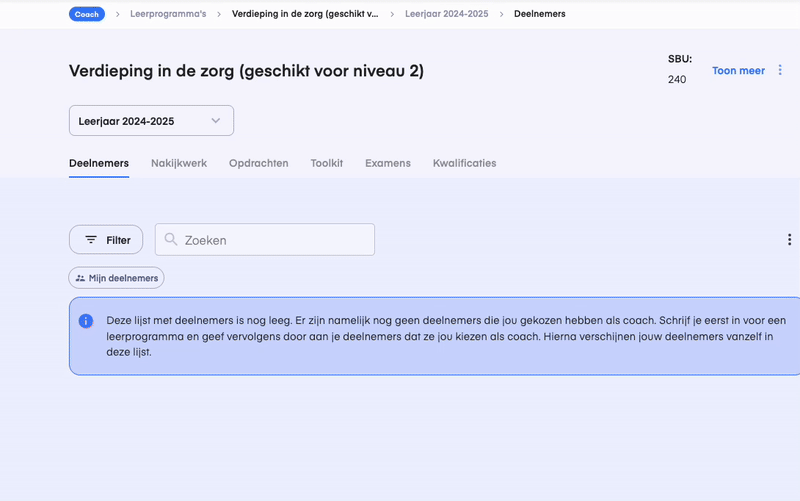800x501 pixels.
Task: Open Leerprogramma's breadcrumb link
Action: (168, 14)
